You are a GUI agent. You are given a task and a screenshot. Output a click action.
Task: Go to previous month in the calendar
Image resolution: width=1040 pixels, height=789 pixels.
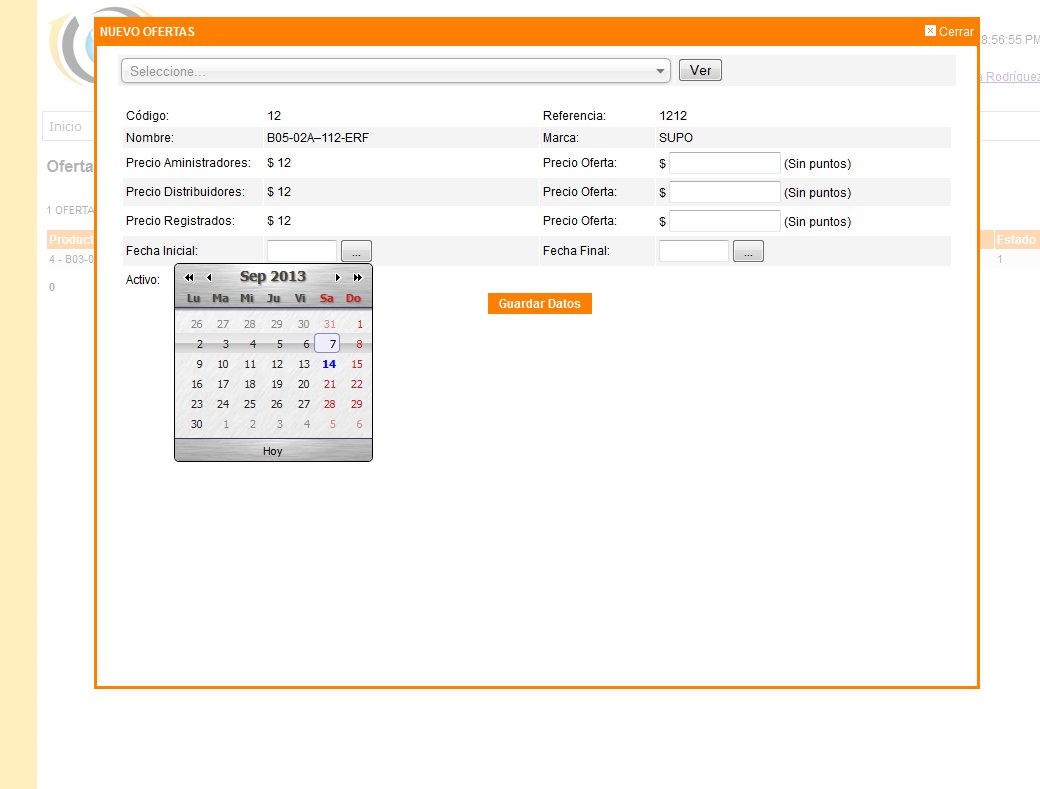(x=208, y=277)
